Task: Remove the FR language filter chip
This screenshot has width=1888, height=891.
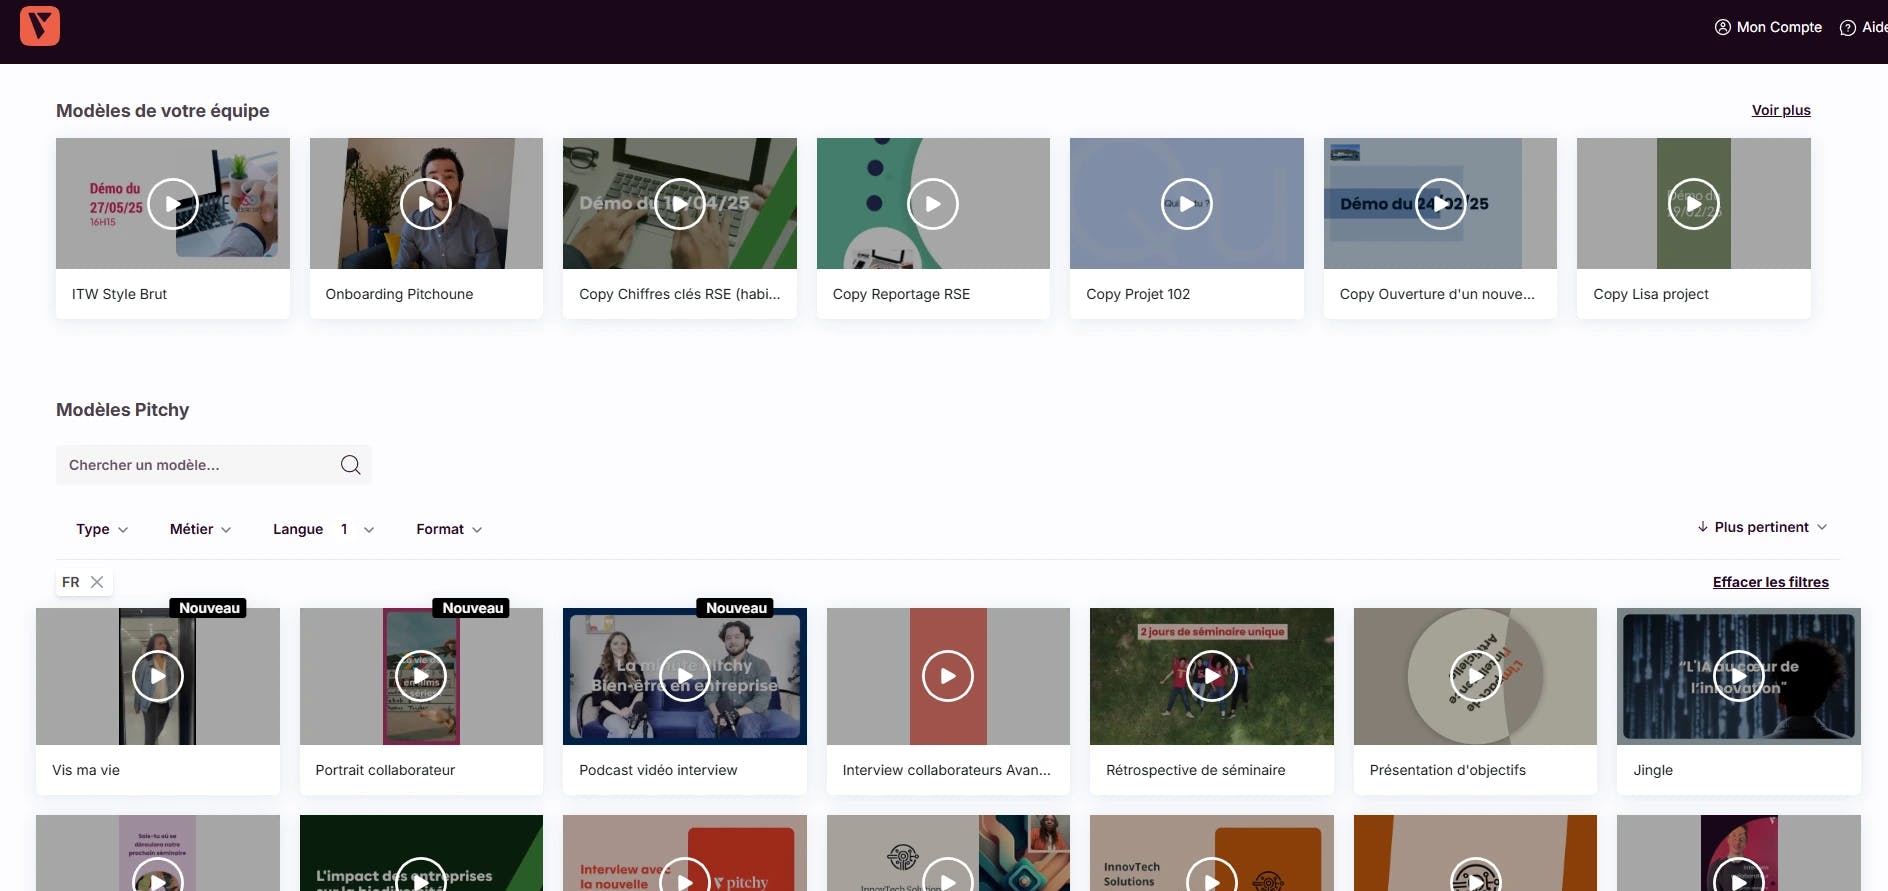Action: click(97, 582)
